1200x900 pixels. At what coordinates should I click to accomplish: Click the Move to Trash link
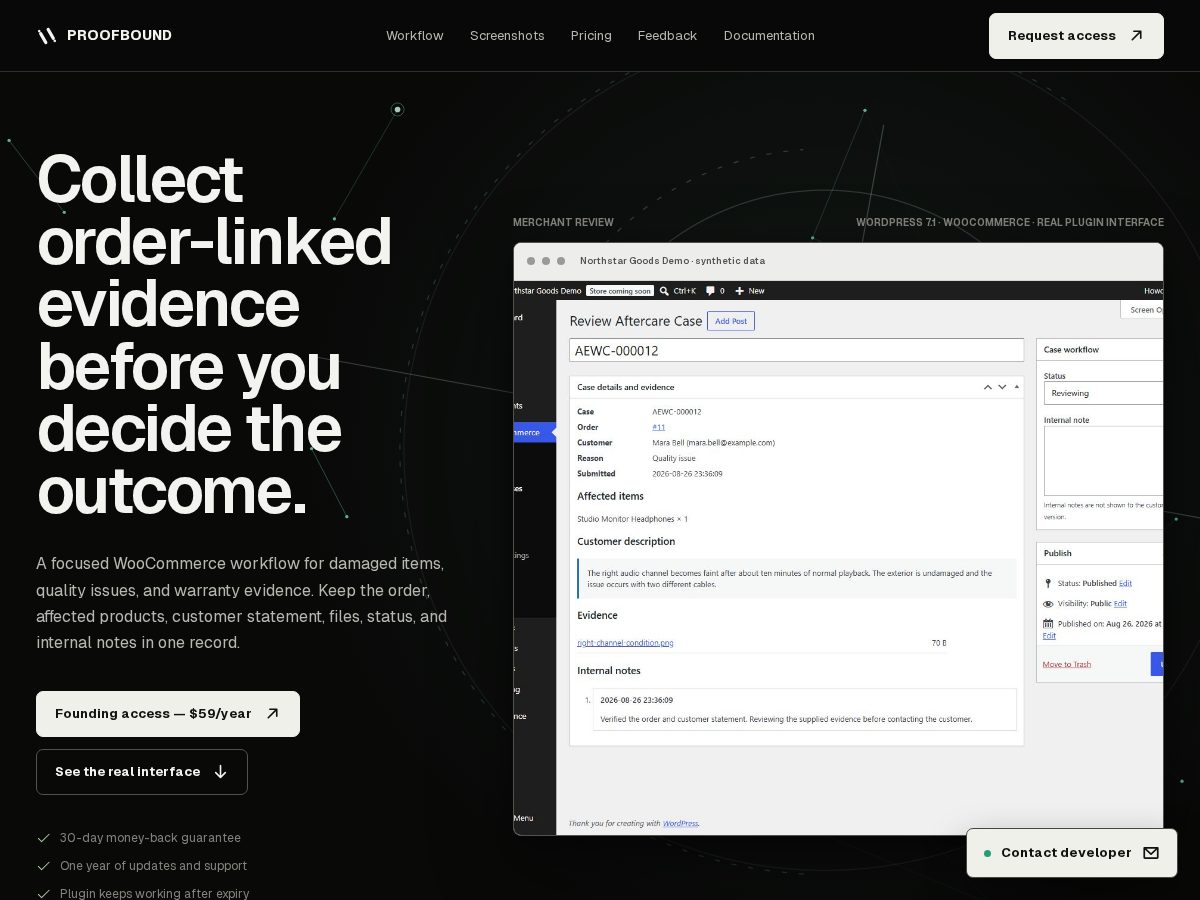click(1067, 664)
